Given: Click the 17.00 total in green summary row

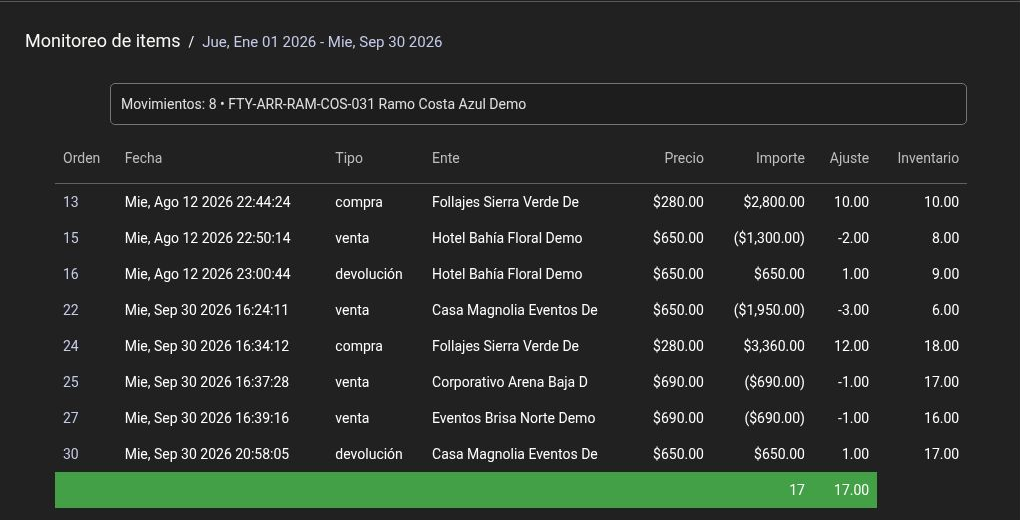Looking at the screenshot, I should click(852, 490).
